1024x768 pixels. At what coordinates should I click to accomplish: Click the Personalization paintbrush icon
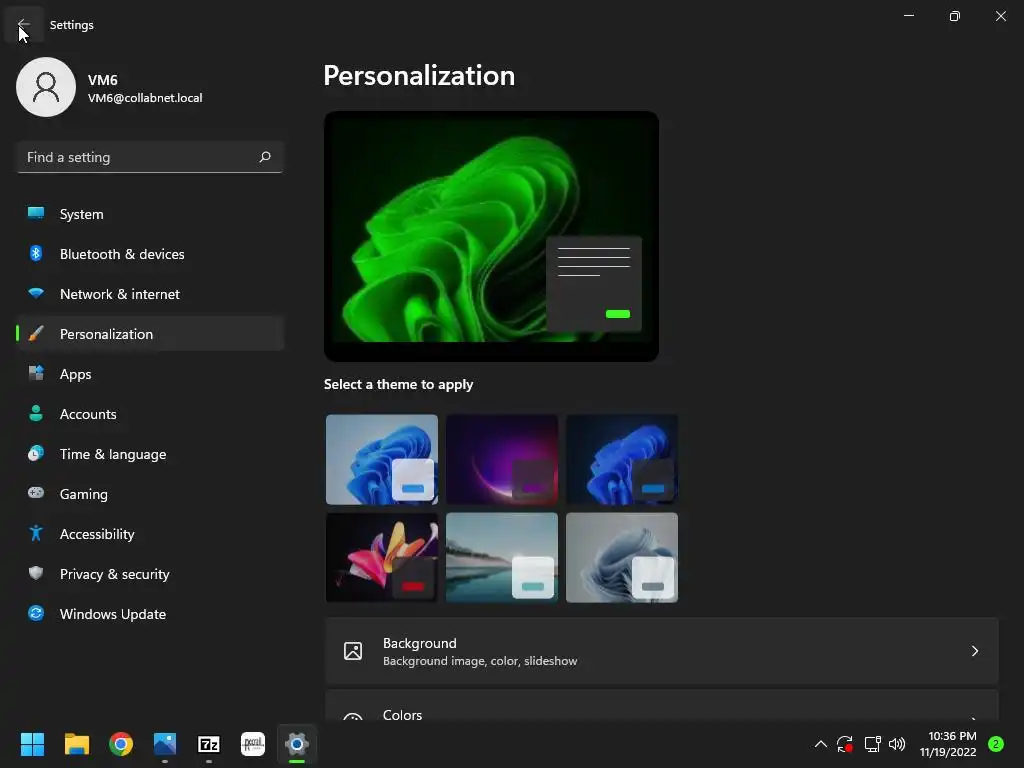tap(36, 334)
